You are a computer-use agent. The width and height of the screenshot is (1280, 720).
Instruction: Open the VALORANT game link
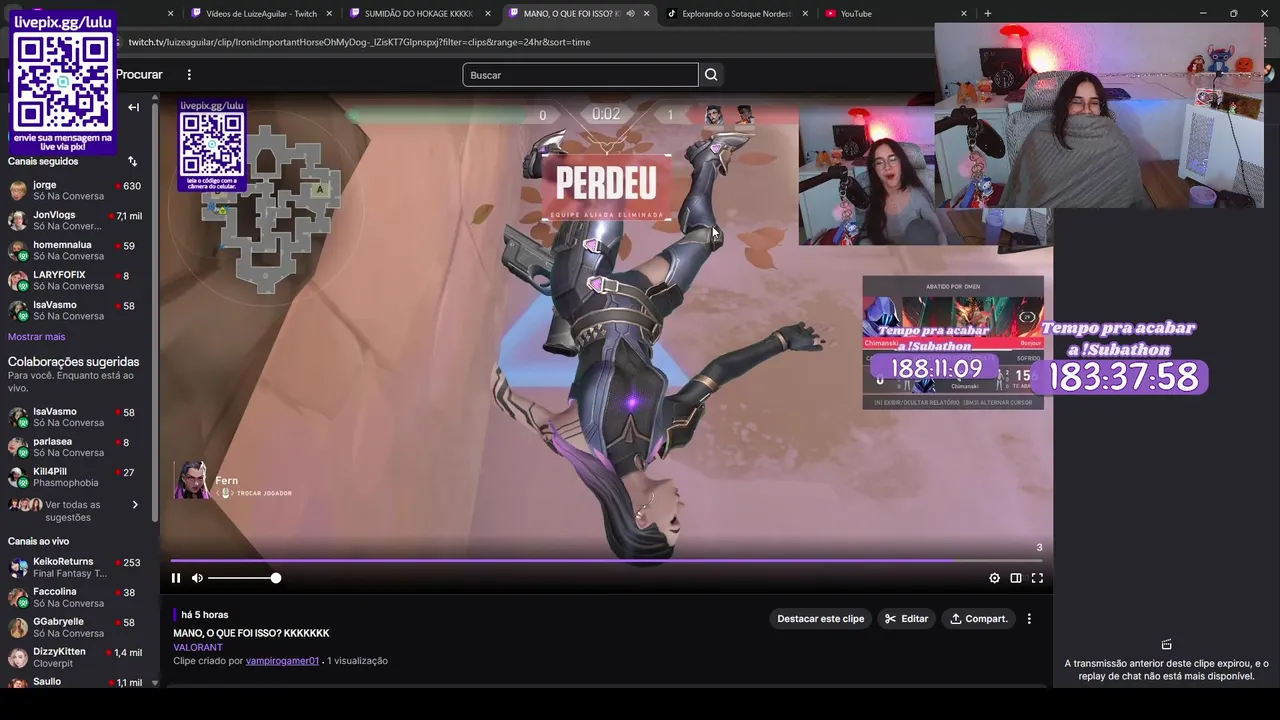pos(198,647)
